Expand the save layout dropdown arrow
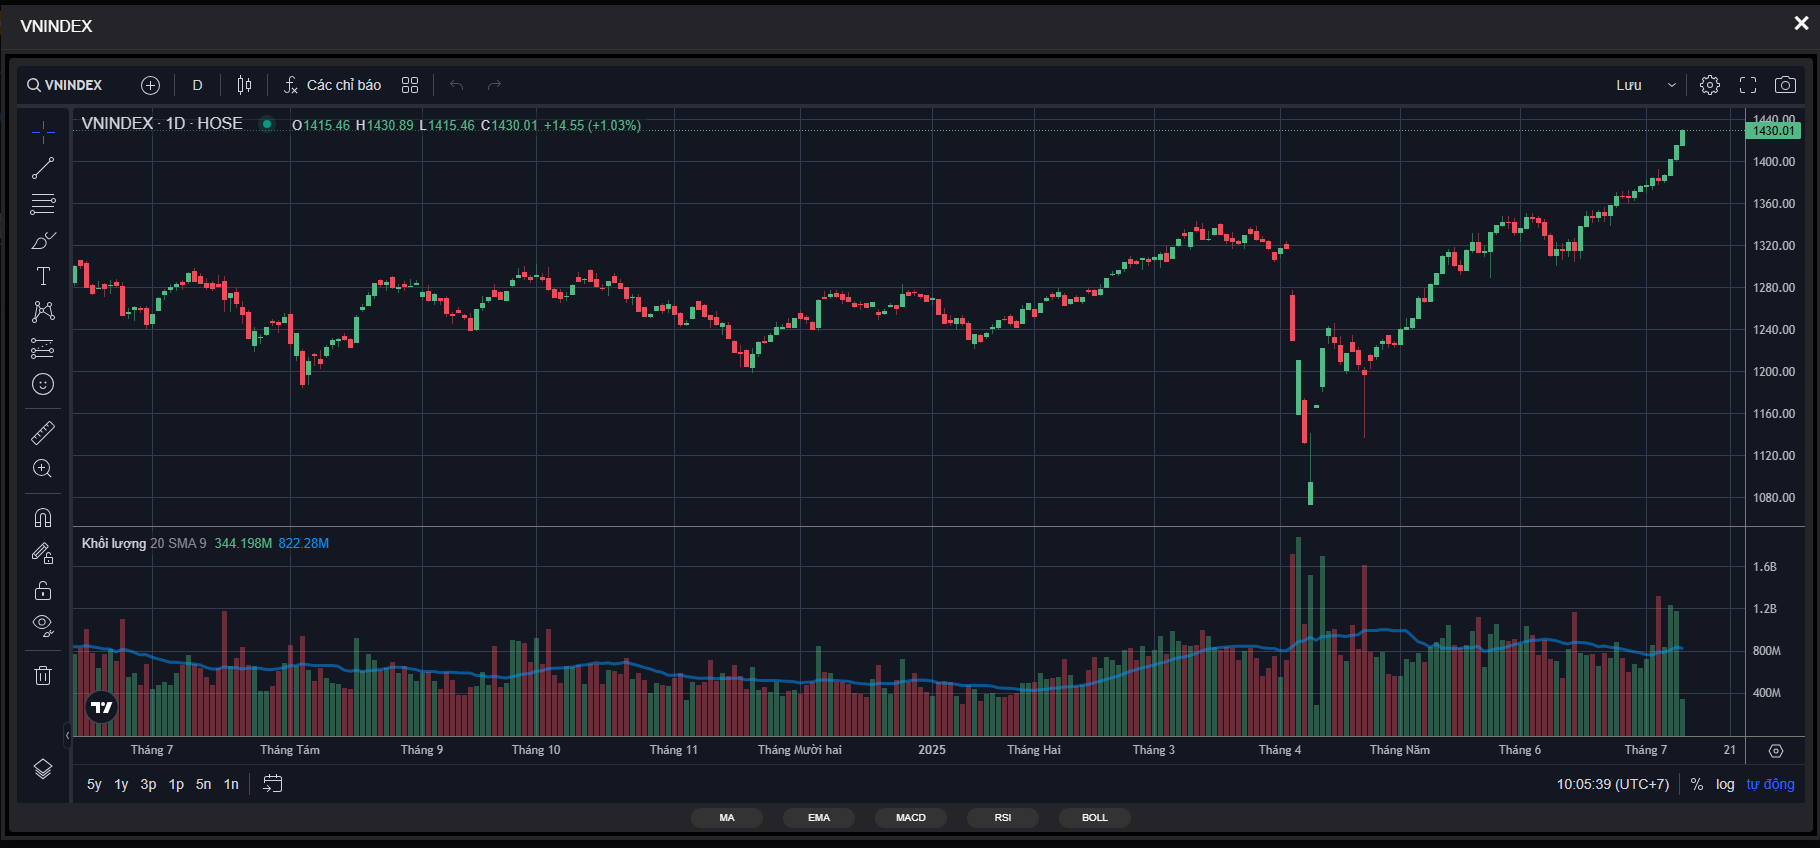Image resolution: width=1820 pixels, height=848 pixels. (x=1671, y=85)
